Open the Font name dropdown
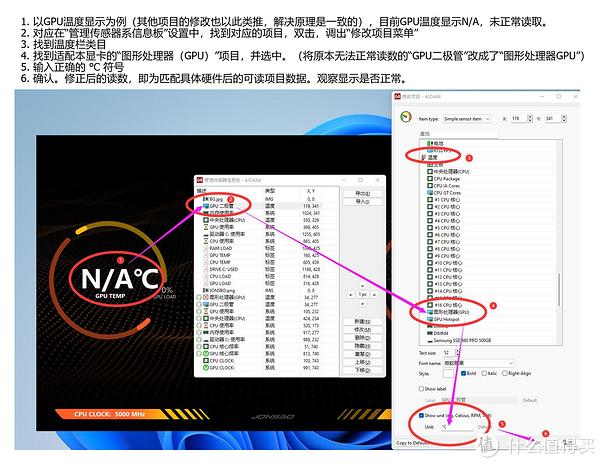The height and width of the screenshot is (463, 600). 478,363
